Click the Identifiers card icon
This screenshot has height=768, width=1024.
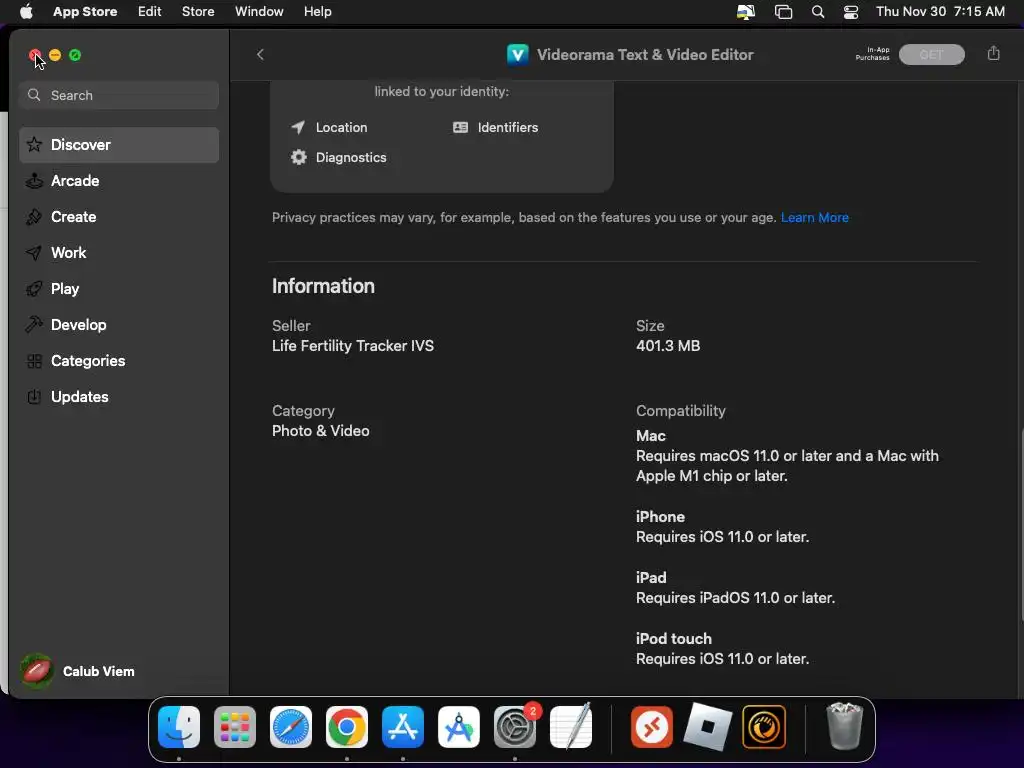pos(460,127)
